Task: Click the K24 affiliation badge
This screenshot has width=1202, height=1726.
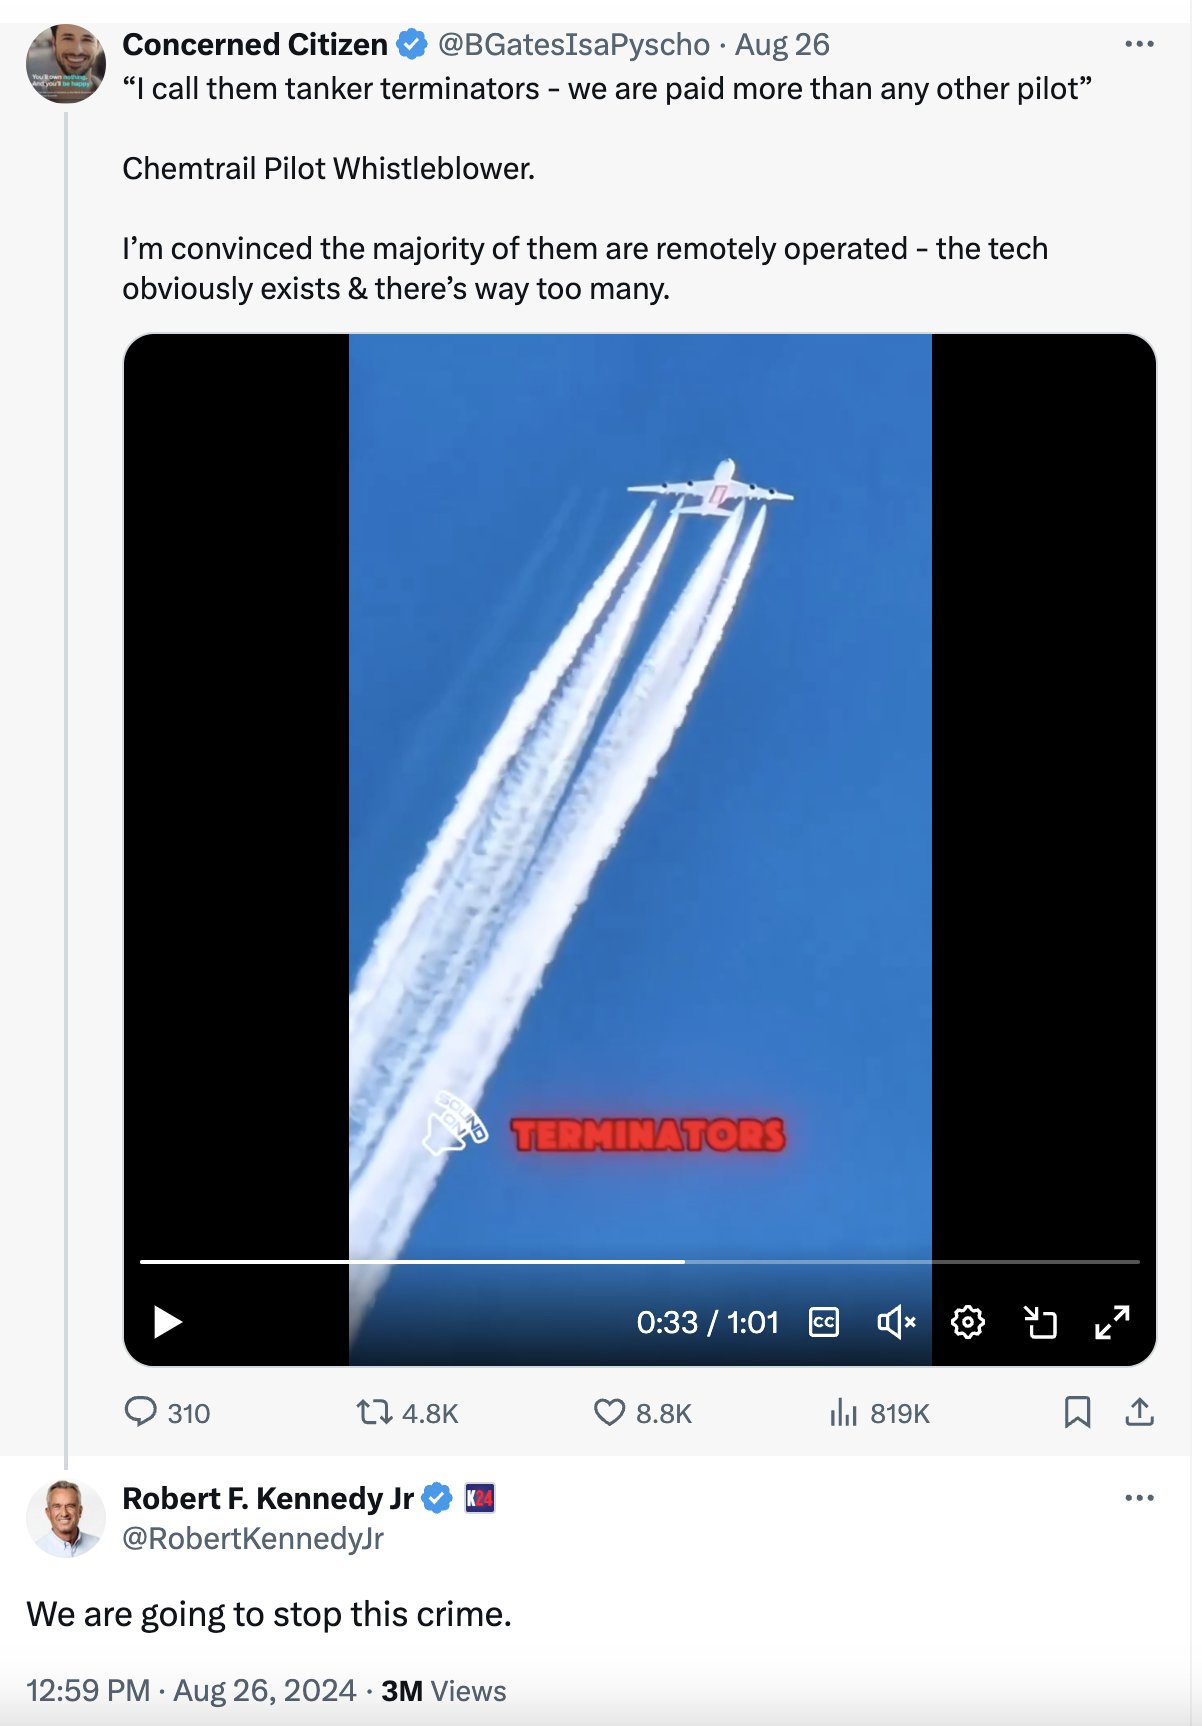Action: 480,1498
